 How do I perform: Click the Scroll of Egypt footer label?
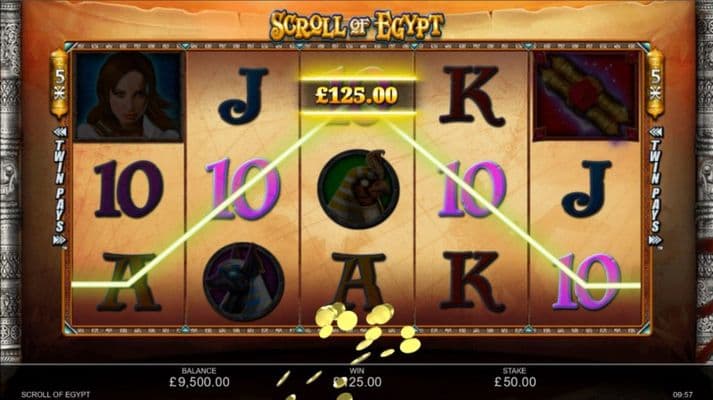click(55, 395)
